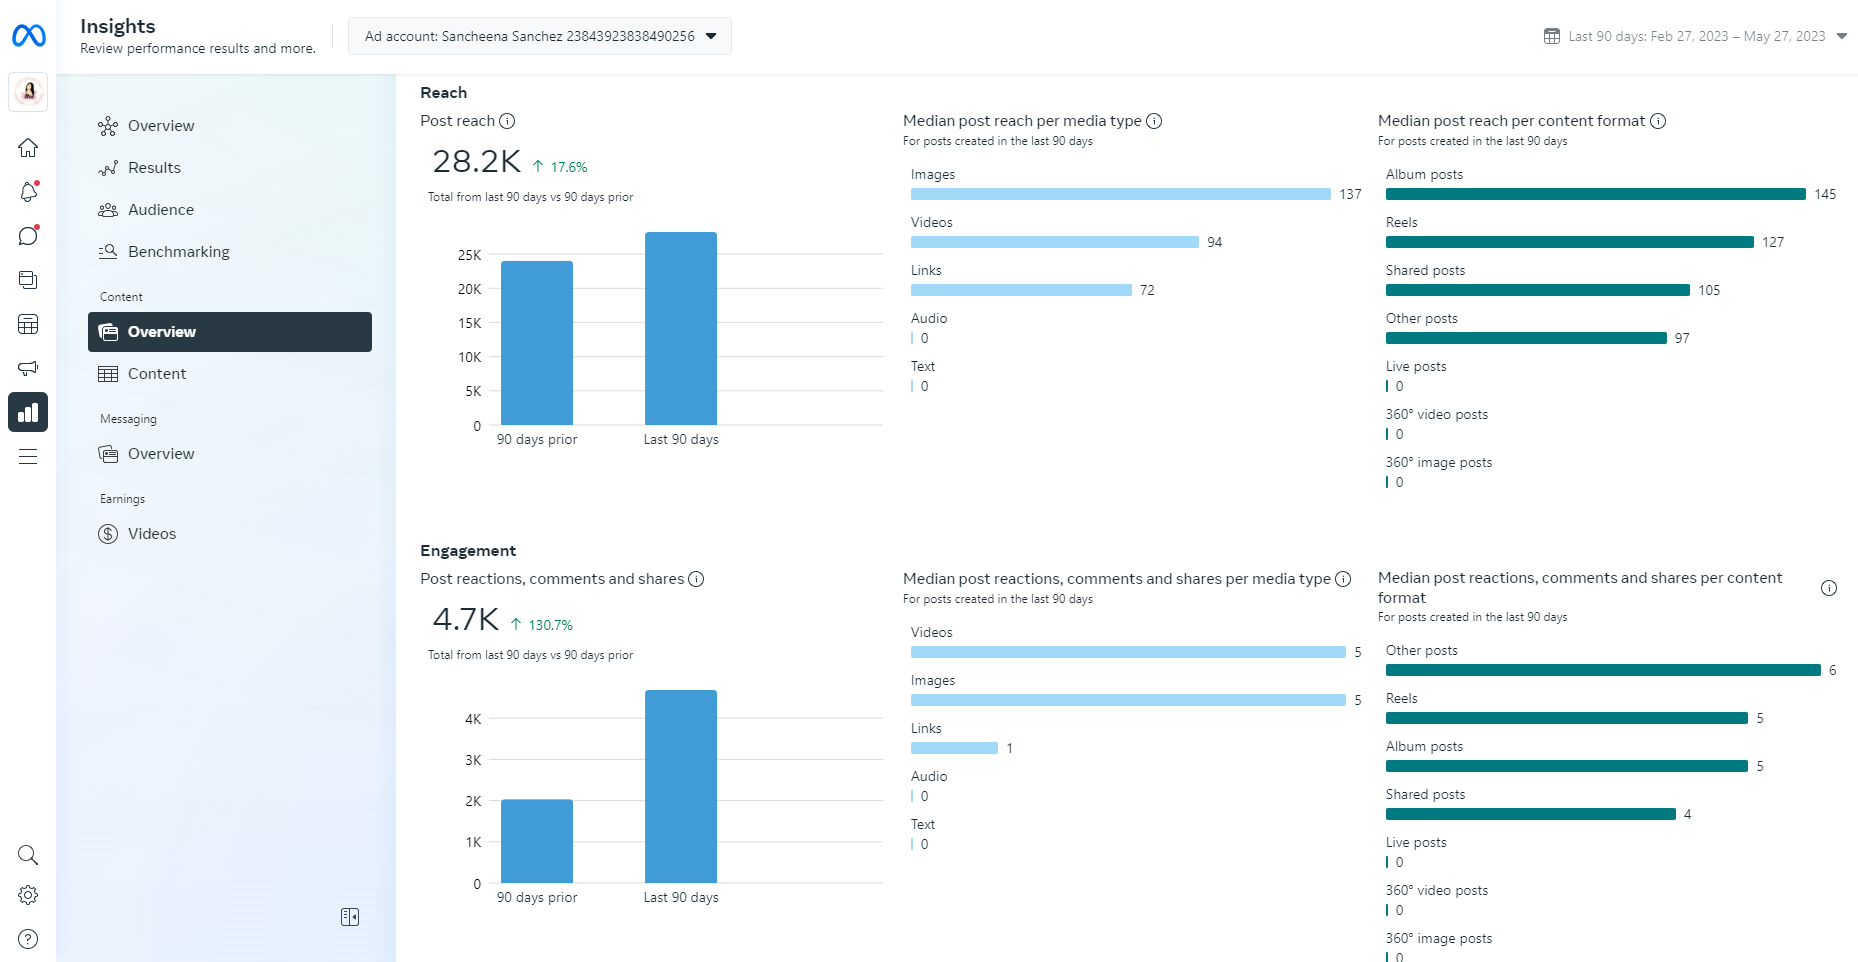Show info for Post reach
The width and height of the screenshot is (1858, 962).
pyautogui.click(x=507, y=121)
